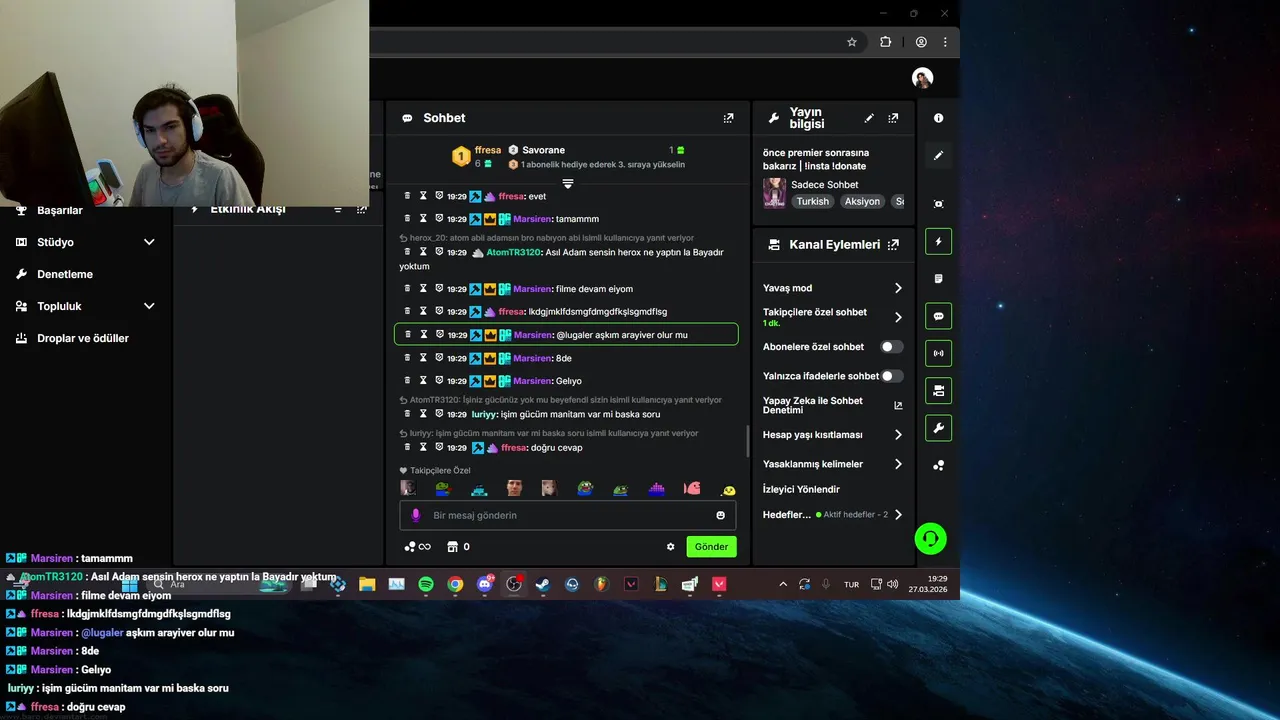Open channel points icon in right sidebar
The width and height of the screenshot is (1280, 720).
point(938,466)
